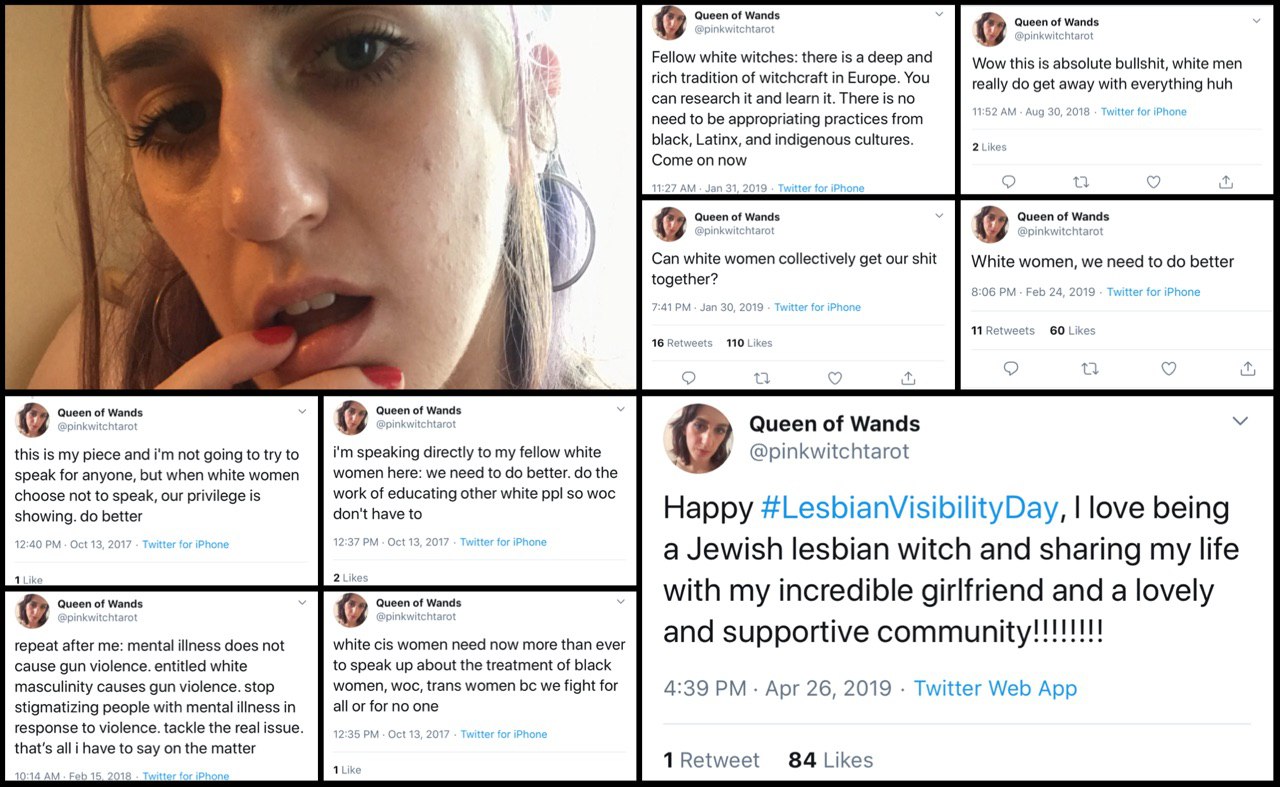Share the Aug 30, 2018 tweet
1280x787 pixels.
click(1226, 182)
